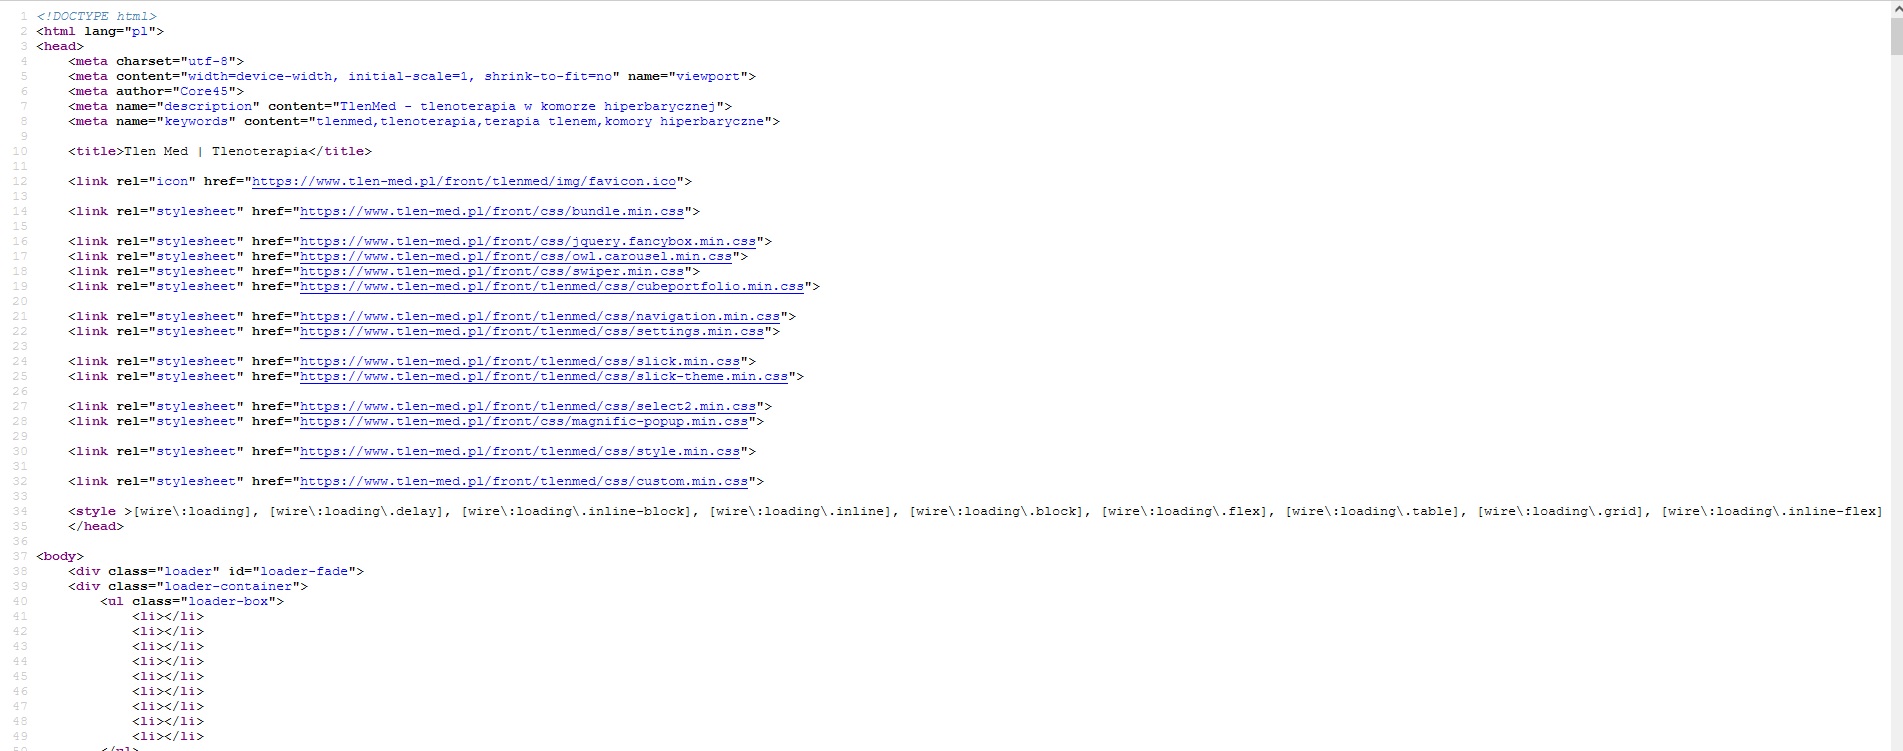
Task: Open the slick-theme.min.css link
Action: (544, 377)
